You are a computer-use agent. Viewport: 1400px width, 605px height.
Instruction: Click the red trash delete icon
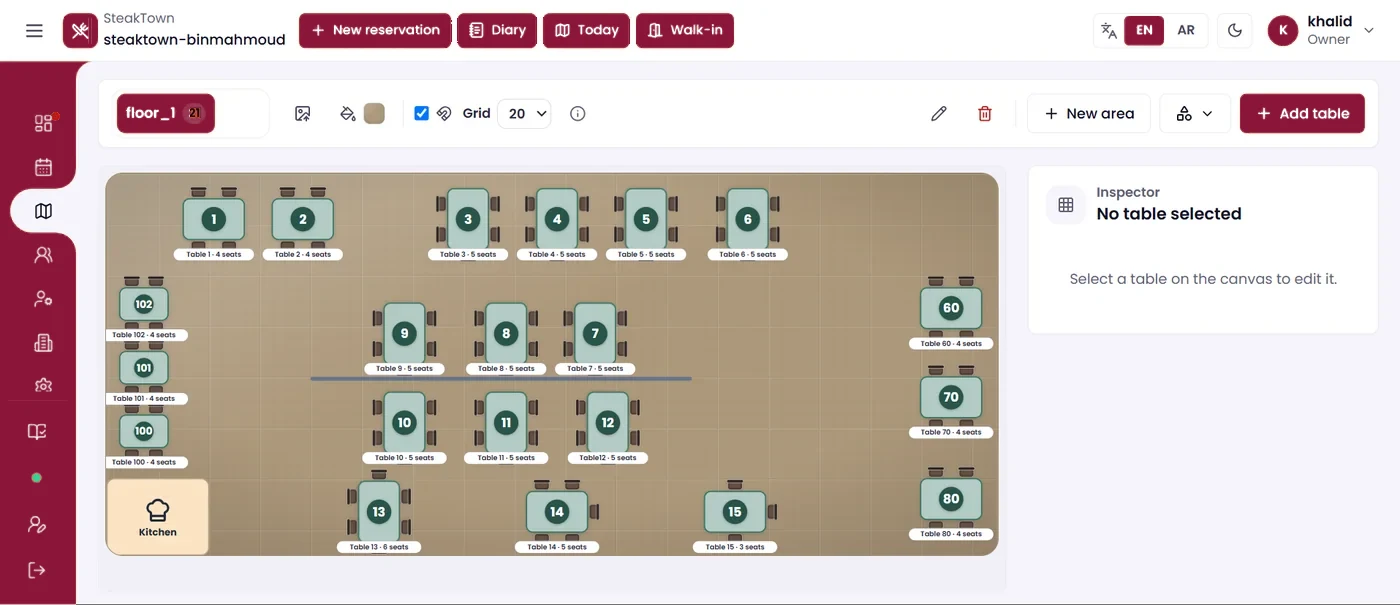point(985,114)
